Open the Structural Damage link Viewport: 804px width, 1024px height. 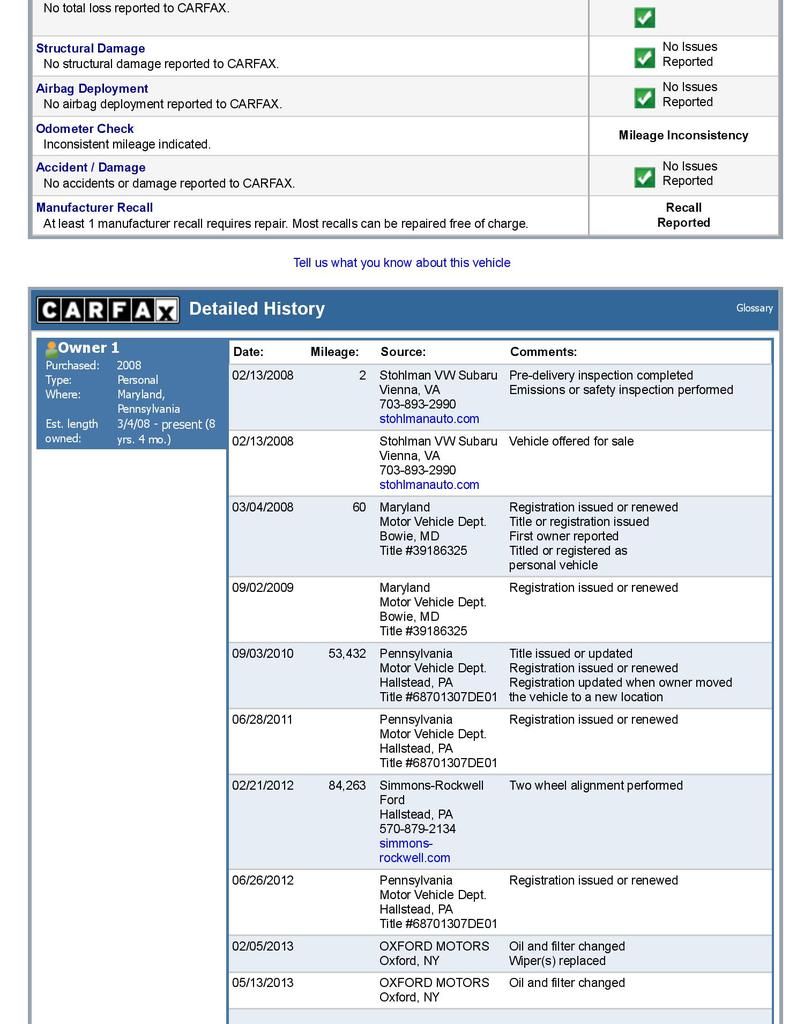[90, 48]
